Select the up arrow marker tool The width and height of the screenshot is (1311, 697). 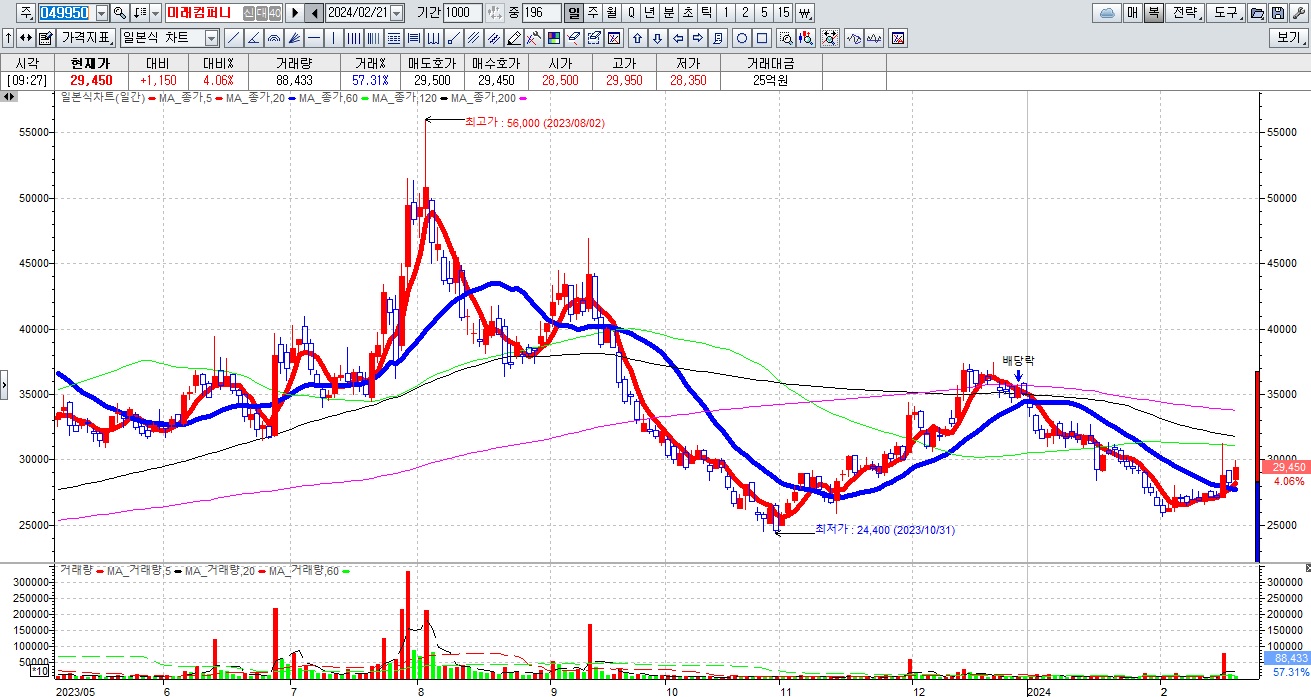click(637, 38)
